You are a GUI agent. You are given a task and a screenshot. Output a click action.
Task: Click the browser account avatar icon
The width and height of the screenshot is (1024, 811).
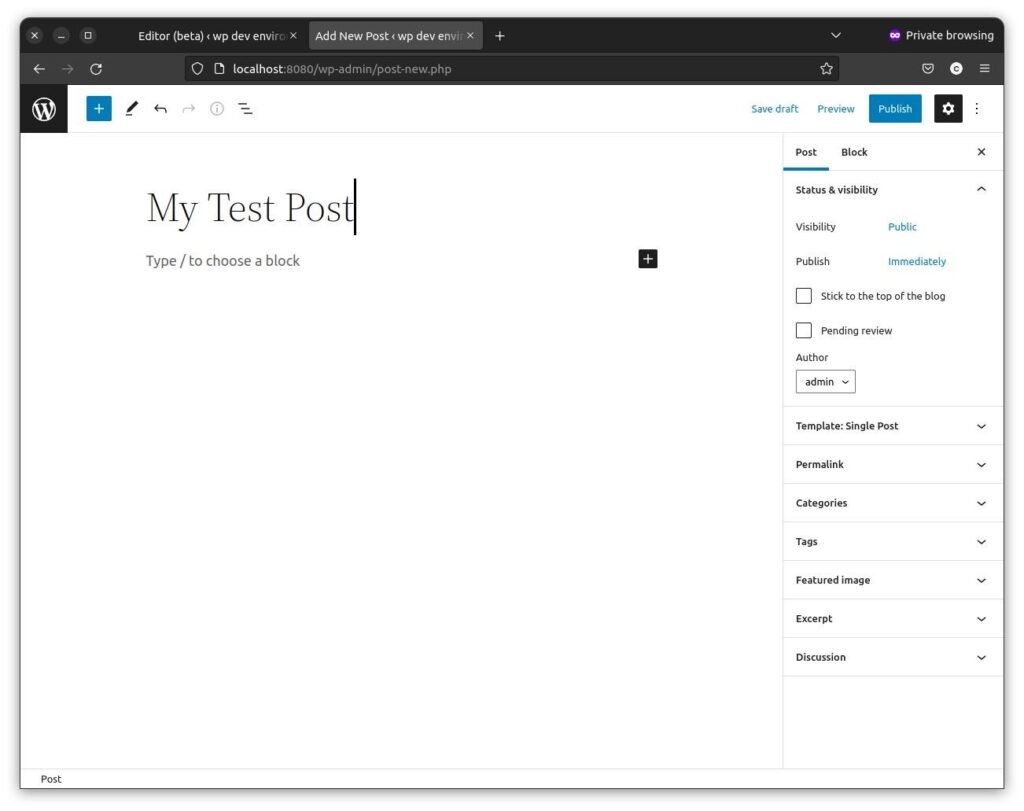point(956,69)
